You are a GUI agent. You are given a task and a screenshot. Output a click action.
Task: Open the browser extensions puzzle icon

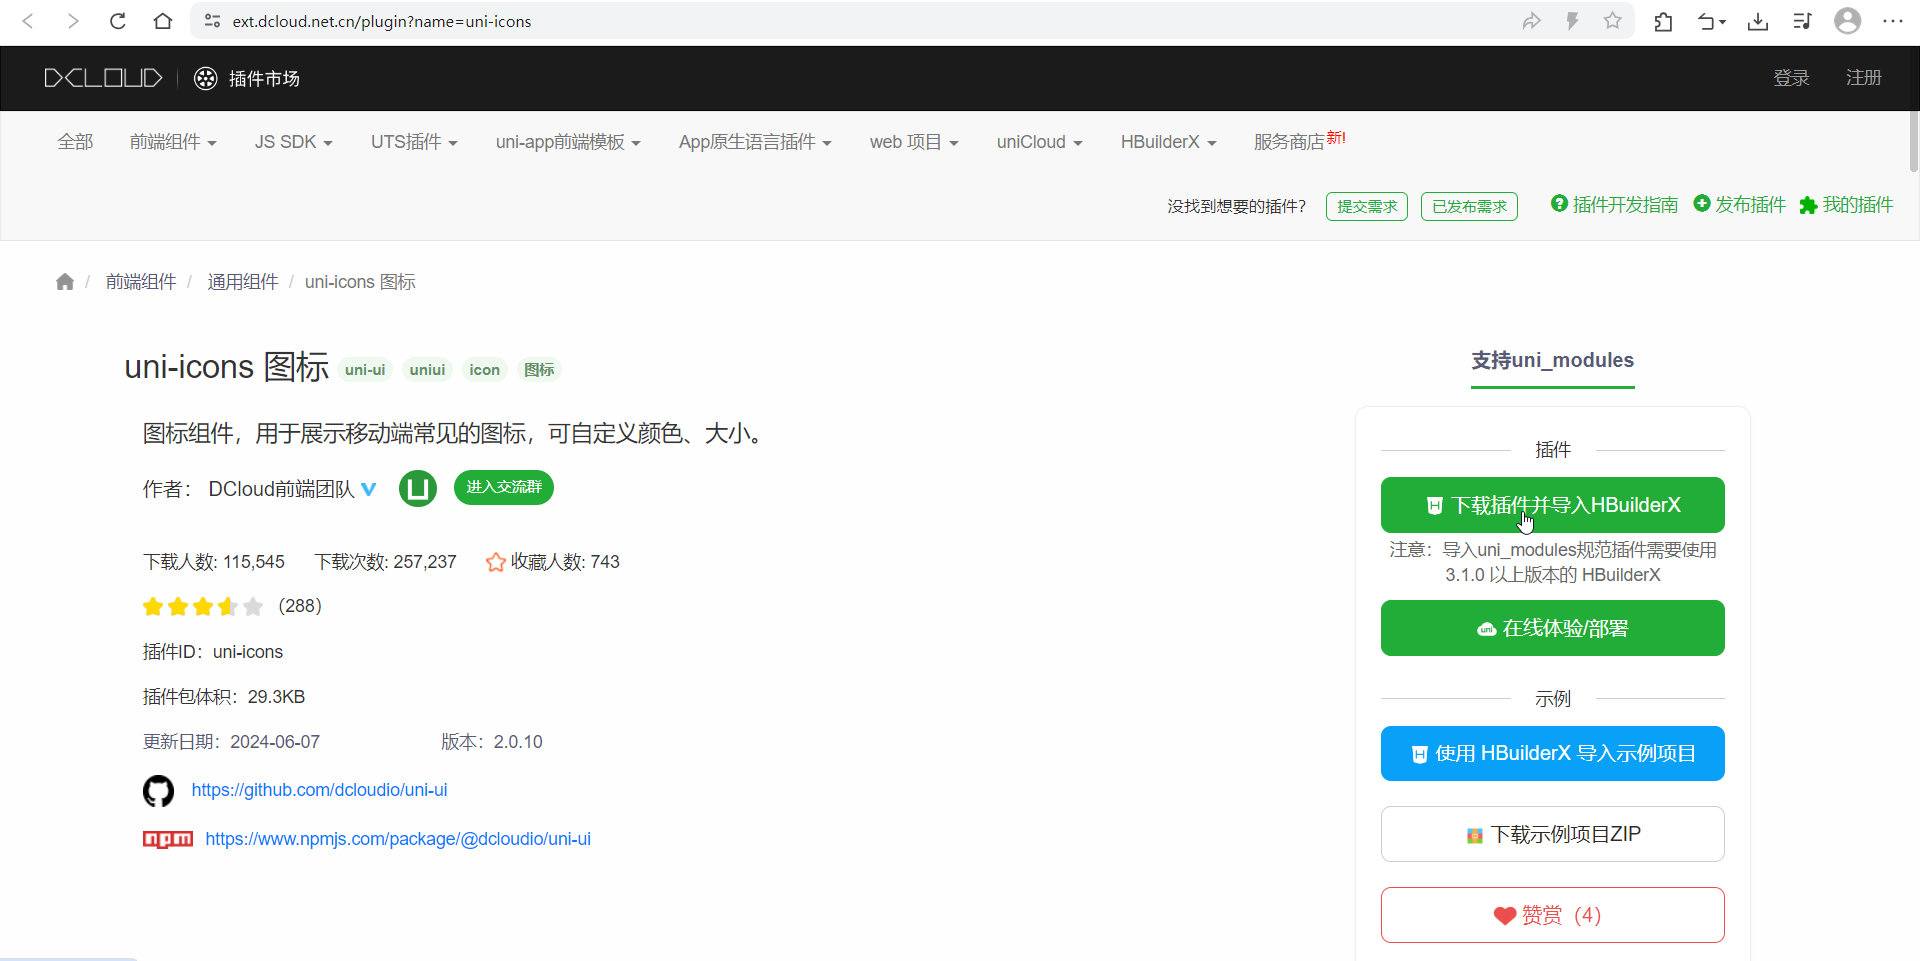(1663, 21)
